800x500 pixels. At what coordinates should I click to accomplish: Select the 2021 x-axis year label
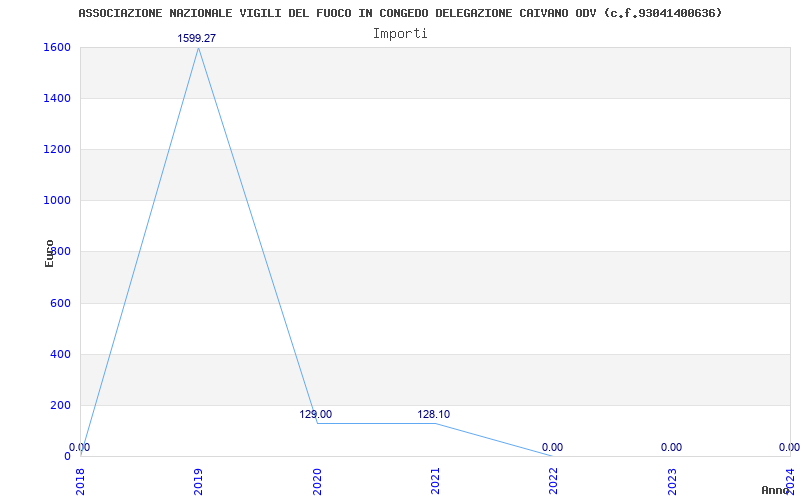click(435, 481)
